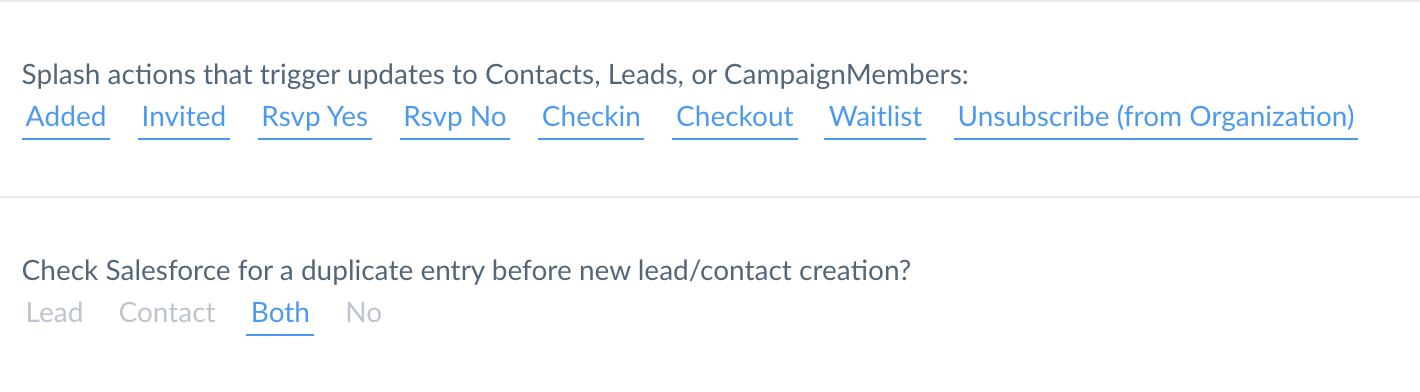Disable the Rsvp No trigger
1420x392 pixels.
tap(455, 117)
